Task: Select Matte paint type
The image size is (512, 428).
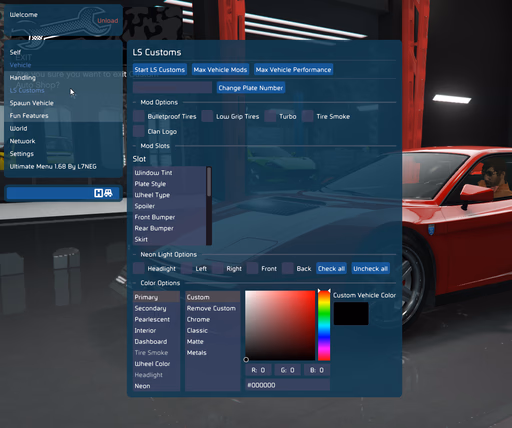Action: 213,341
